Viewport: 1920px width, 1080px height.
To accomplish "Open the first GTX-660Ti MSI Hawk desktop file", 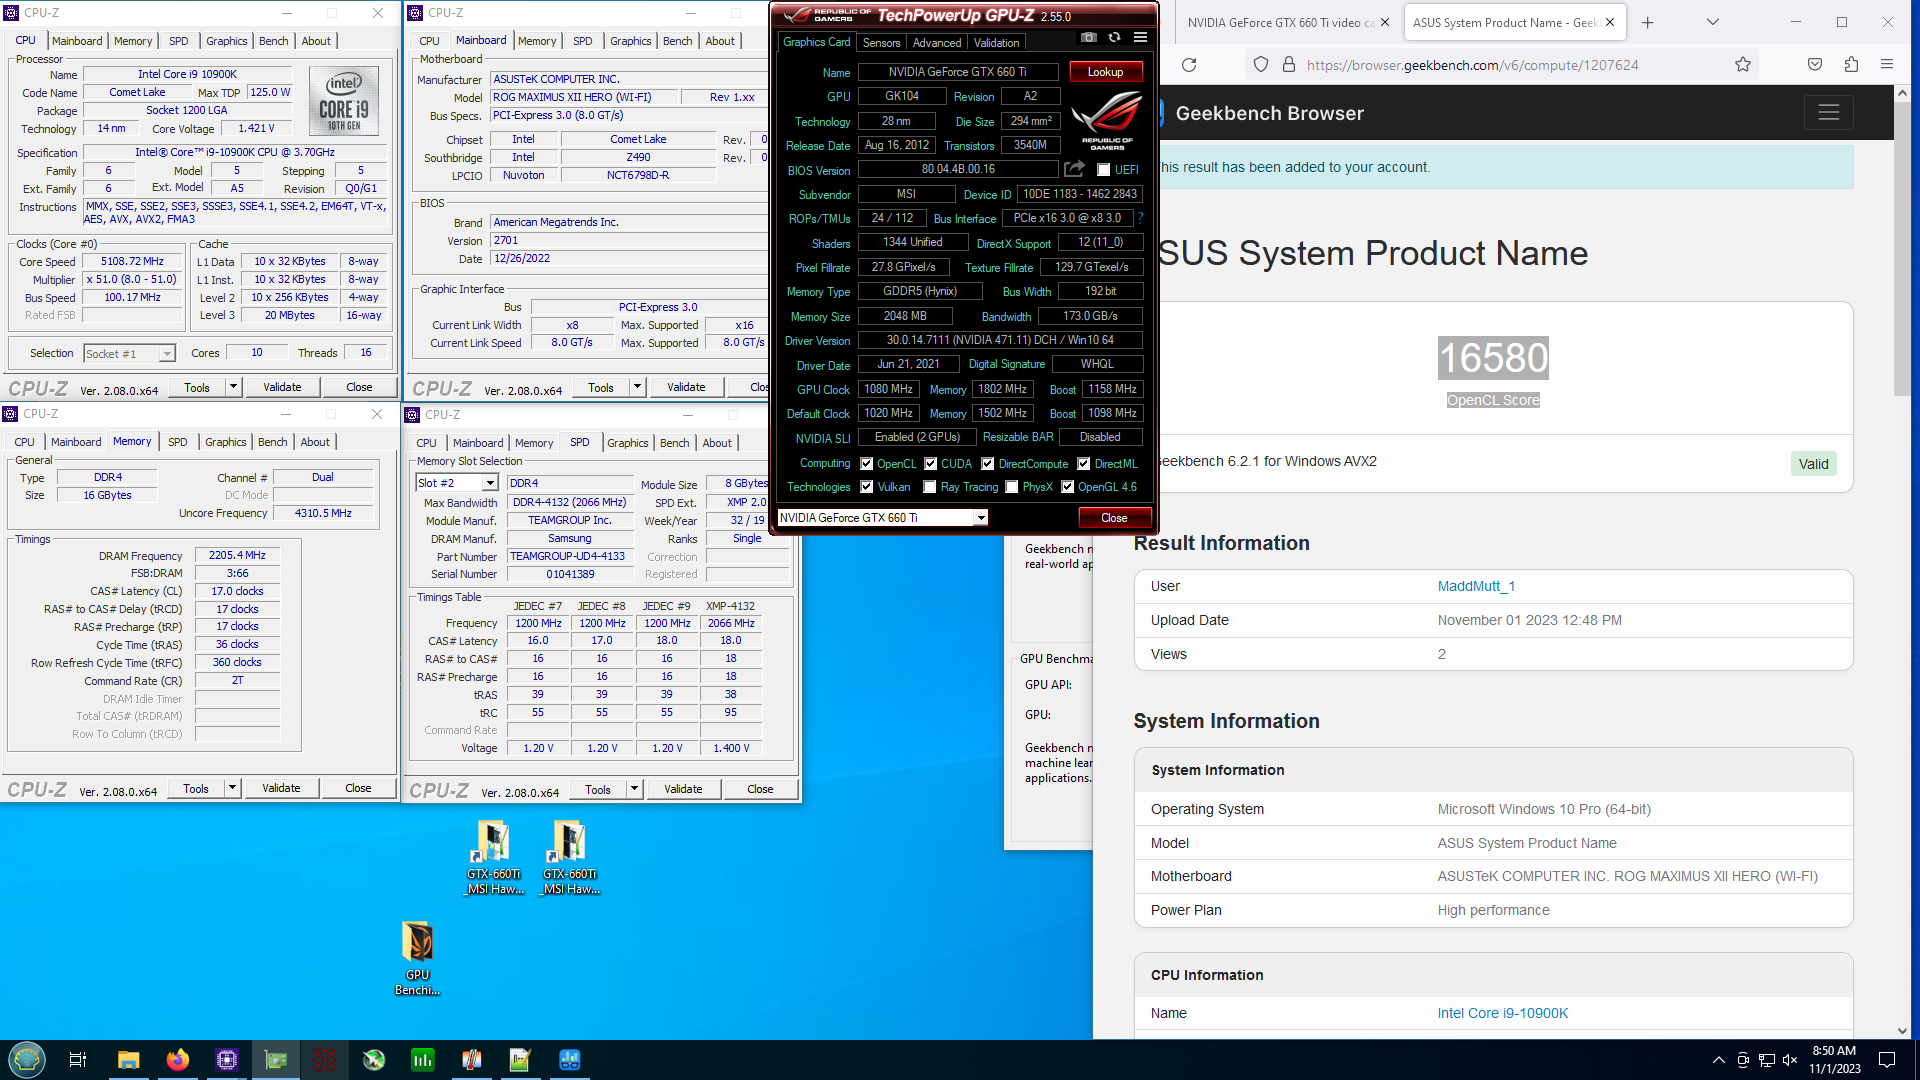I will click(494, 857).
